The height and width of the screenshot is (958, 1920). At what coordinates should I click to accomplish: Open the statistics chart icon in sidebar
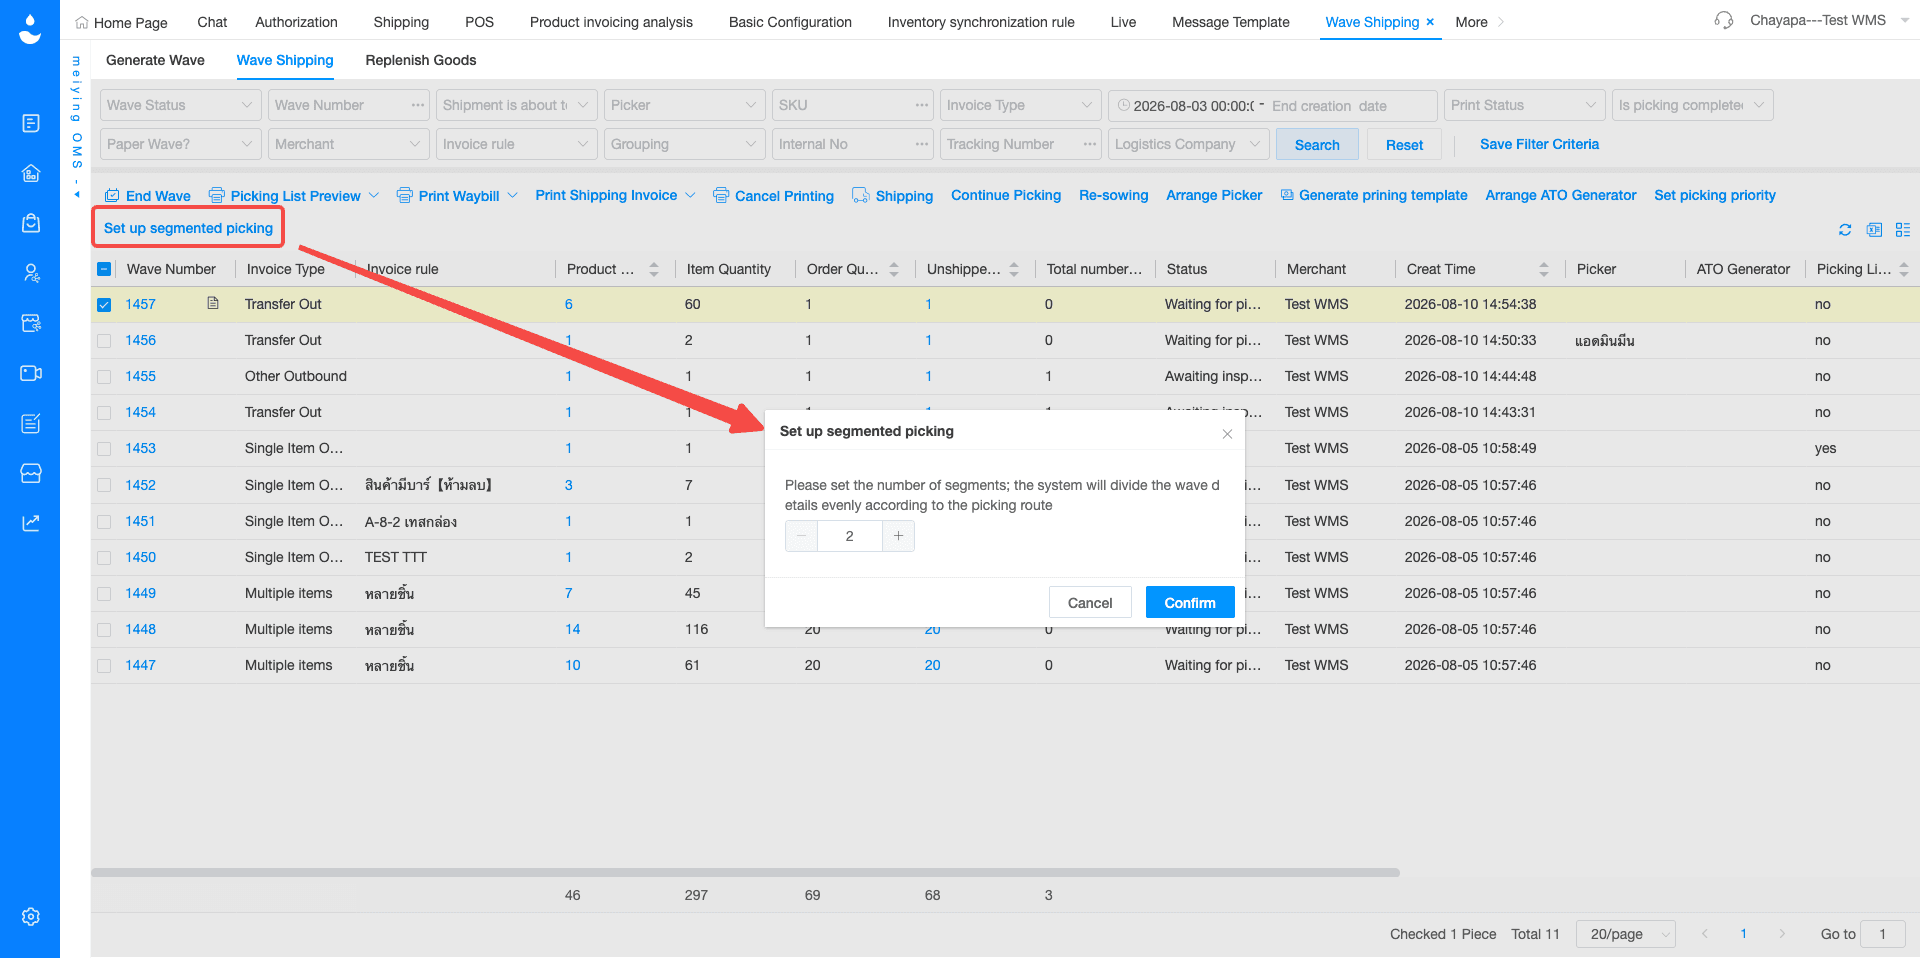click(31, 523)
